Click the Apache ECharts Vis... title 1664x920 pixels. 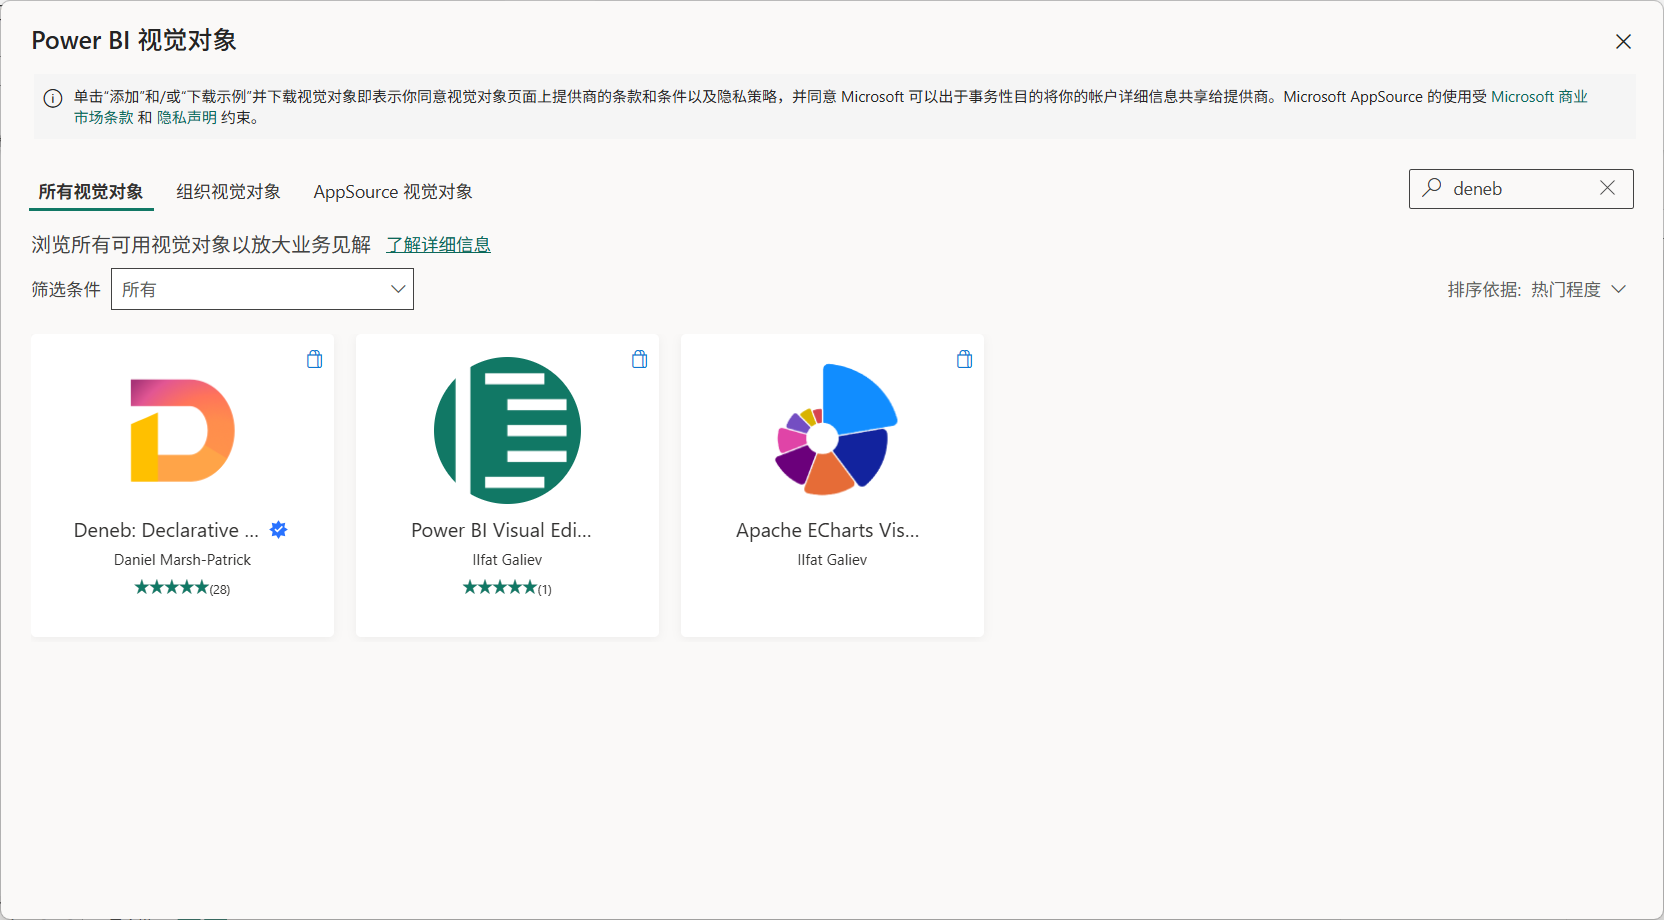(x=827, y=530)
